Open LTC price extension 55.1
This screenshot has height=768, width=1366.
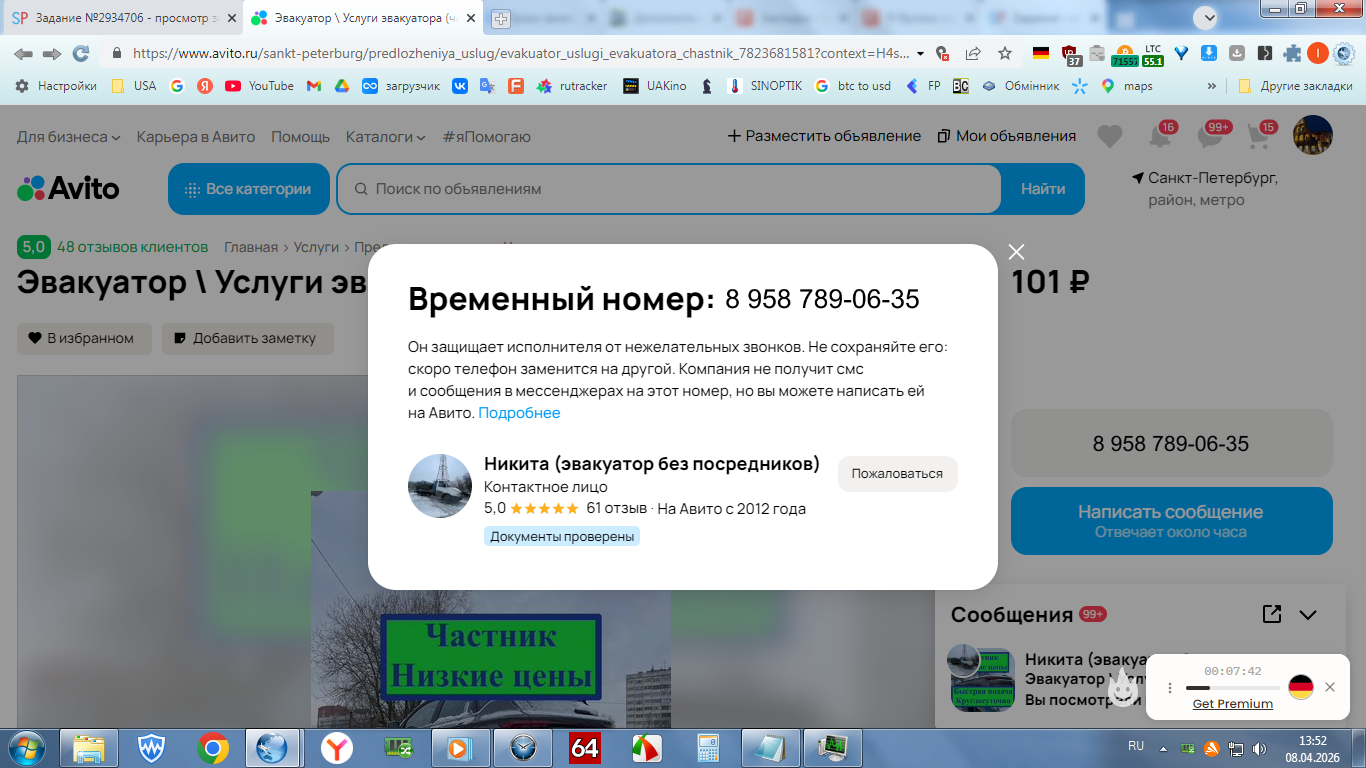click(1153, 54)
